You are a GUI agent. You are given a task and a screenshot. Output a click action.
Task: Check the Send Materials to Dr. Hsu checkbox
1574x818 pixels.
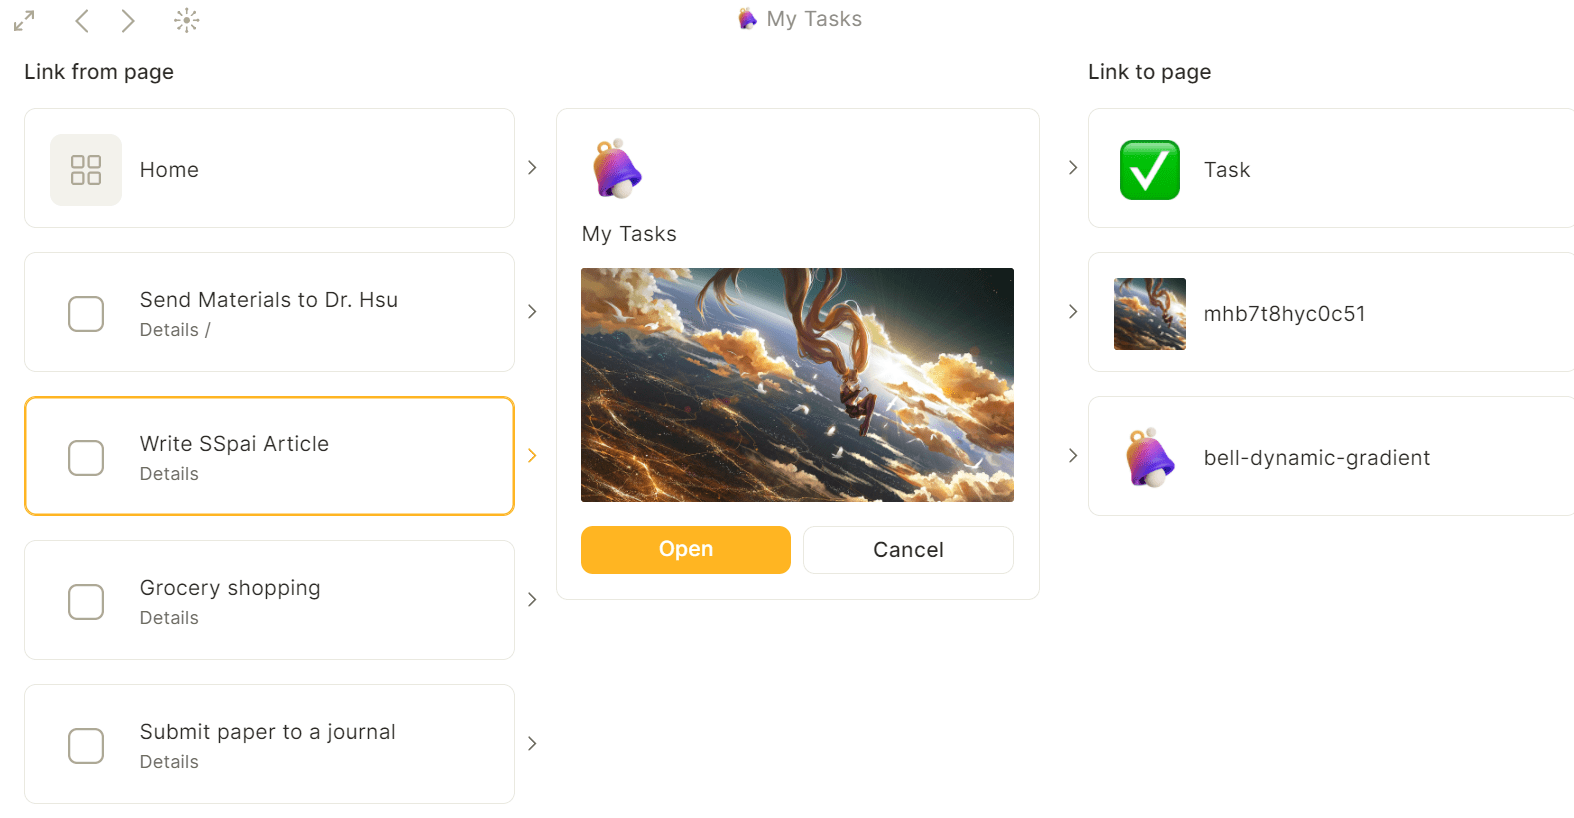pyautogui.click(x=86, y=314)
